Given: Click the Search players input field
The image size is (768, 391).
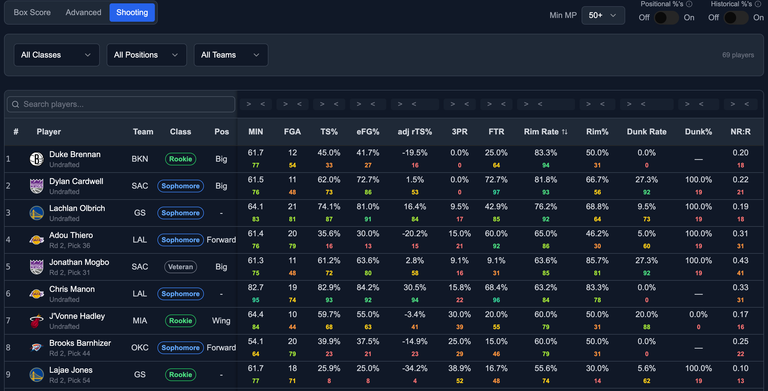Looking at the screenshot, I should pos(121,104).
